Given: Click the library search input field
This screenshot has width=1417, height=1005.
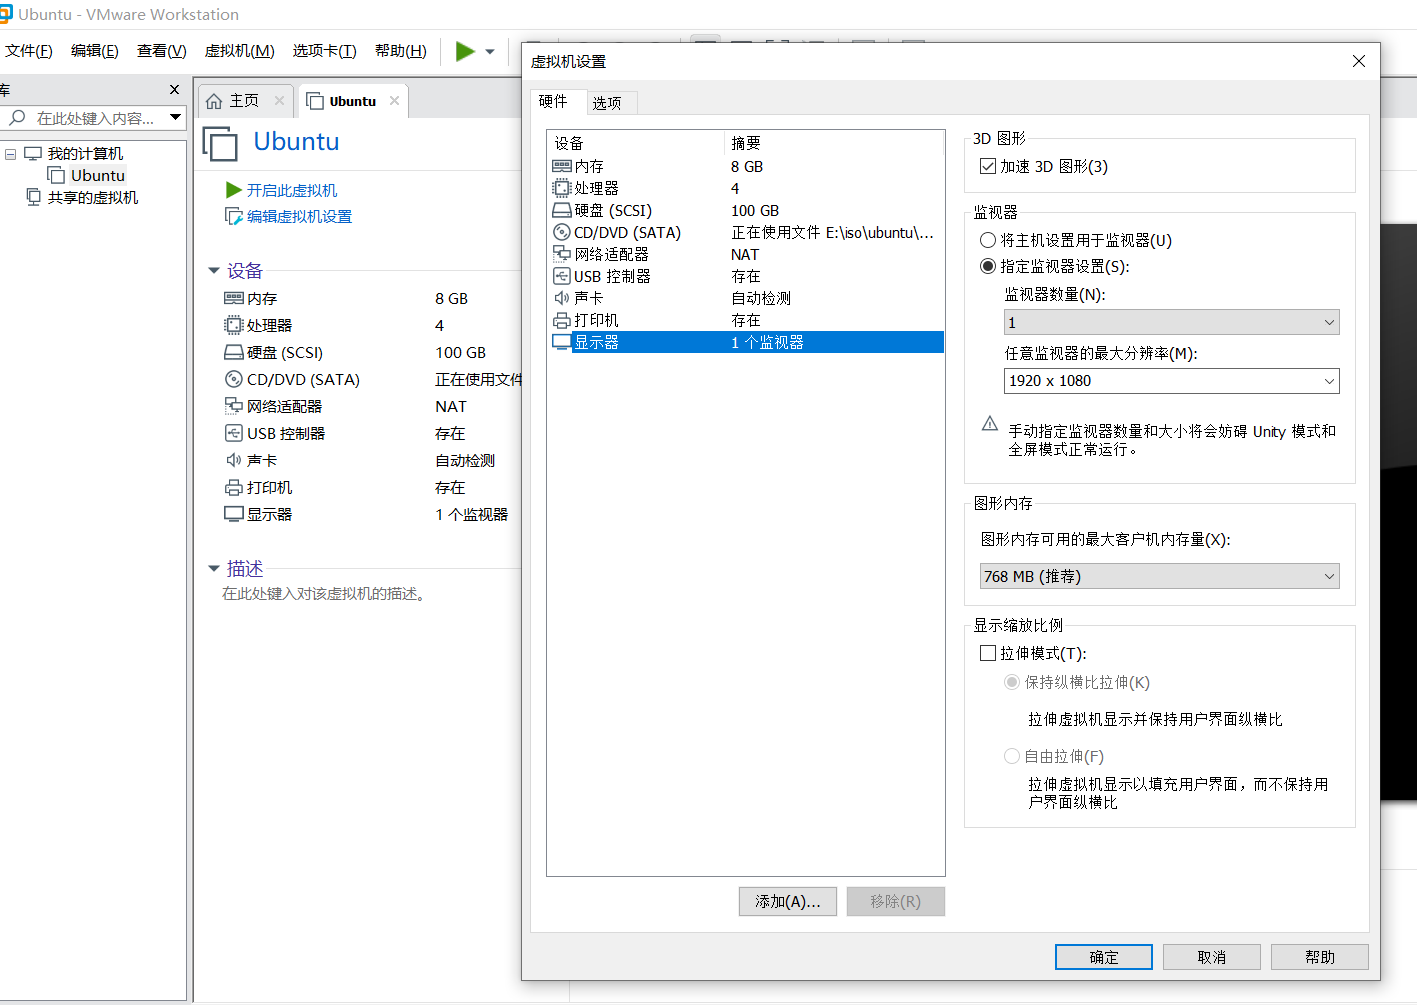Looking at the screenshot, I should (96, 118).
